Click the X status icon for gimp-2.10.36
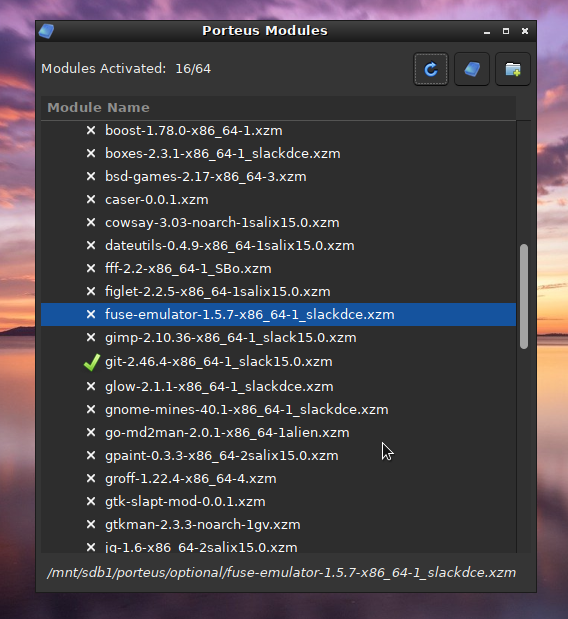568x619 pixels. click(91, 338)
